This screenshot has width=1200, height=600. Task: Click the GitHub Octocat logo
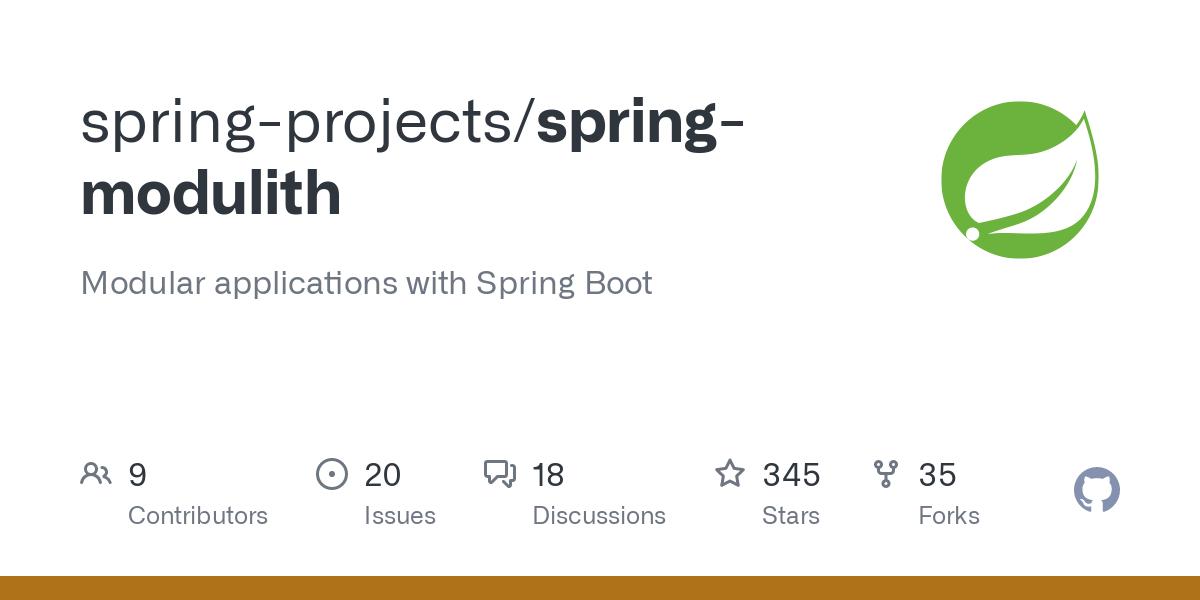click(x=1096, y=491)
